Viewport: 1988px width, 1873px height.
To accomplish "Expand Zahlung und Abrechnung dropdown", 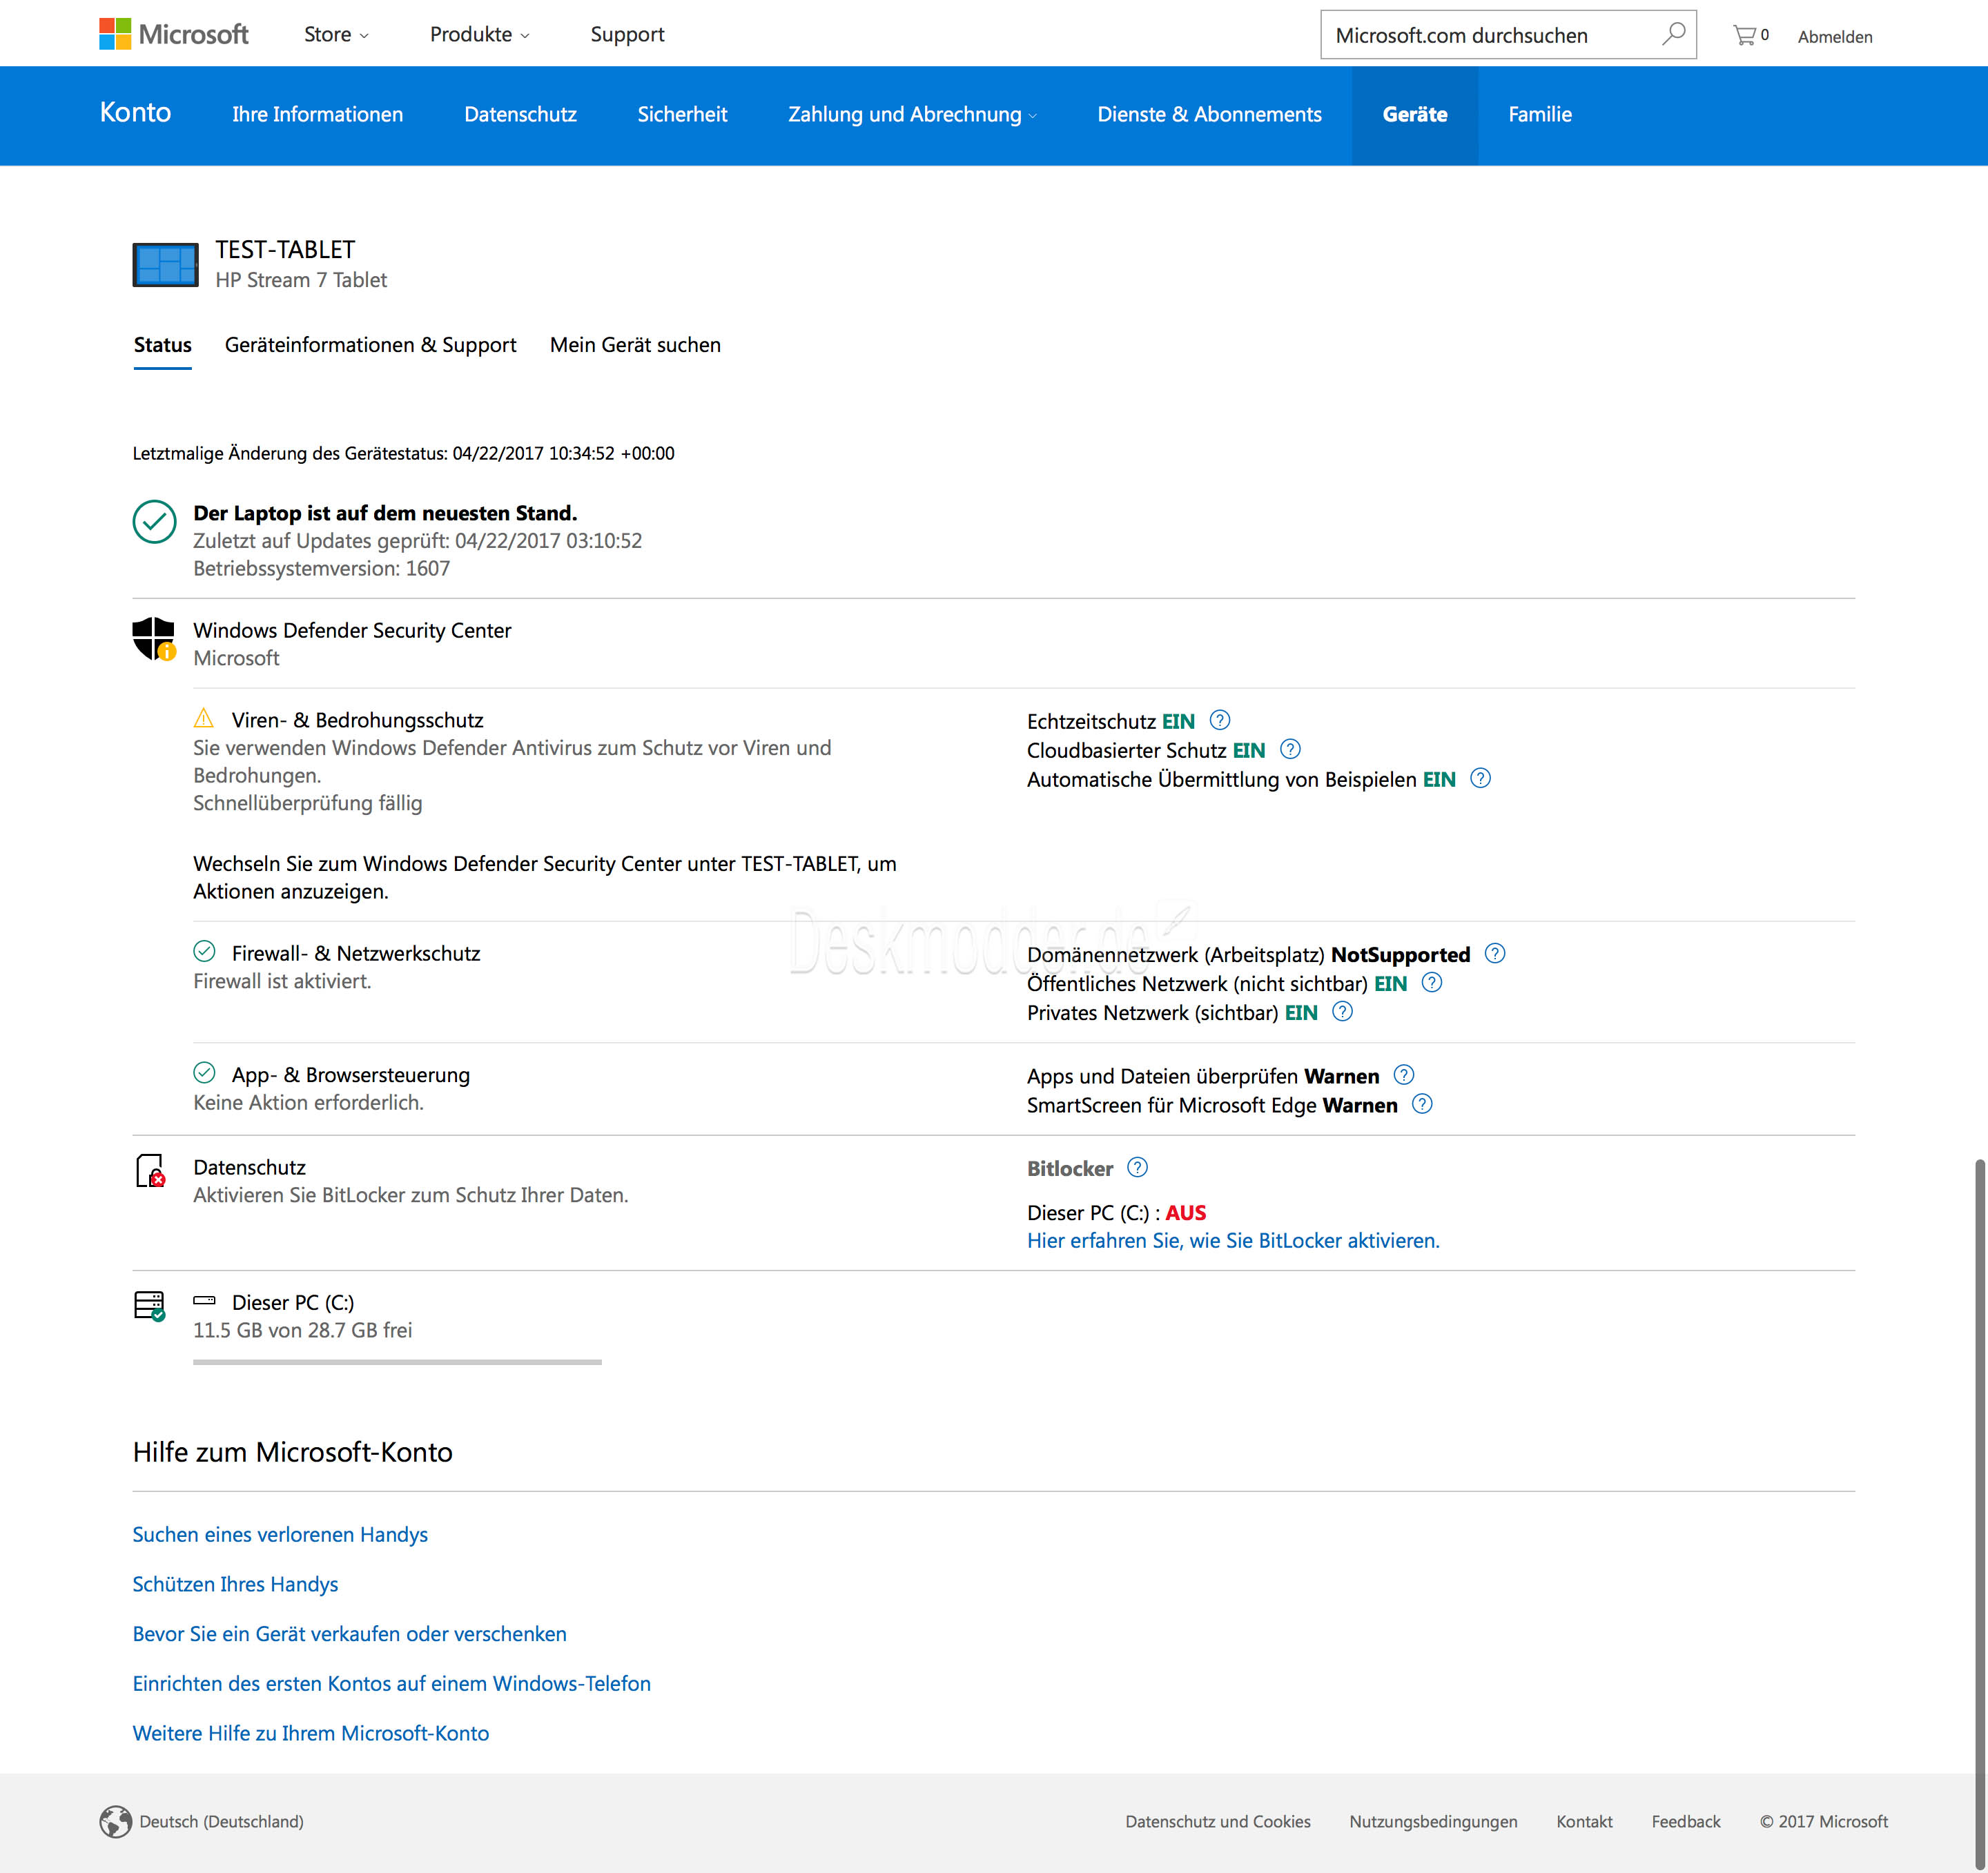I will pyautogui.click(x=912, y=115).
